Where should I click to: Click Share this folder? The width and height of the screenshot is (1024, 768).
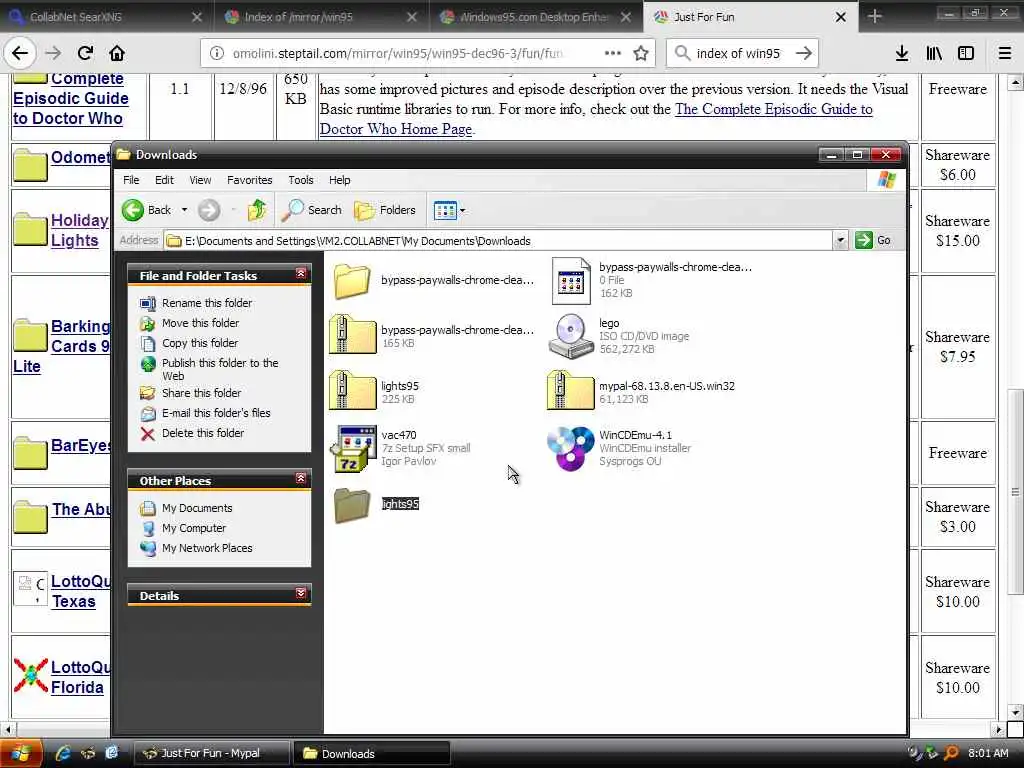201,393
